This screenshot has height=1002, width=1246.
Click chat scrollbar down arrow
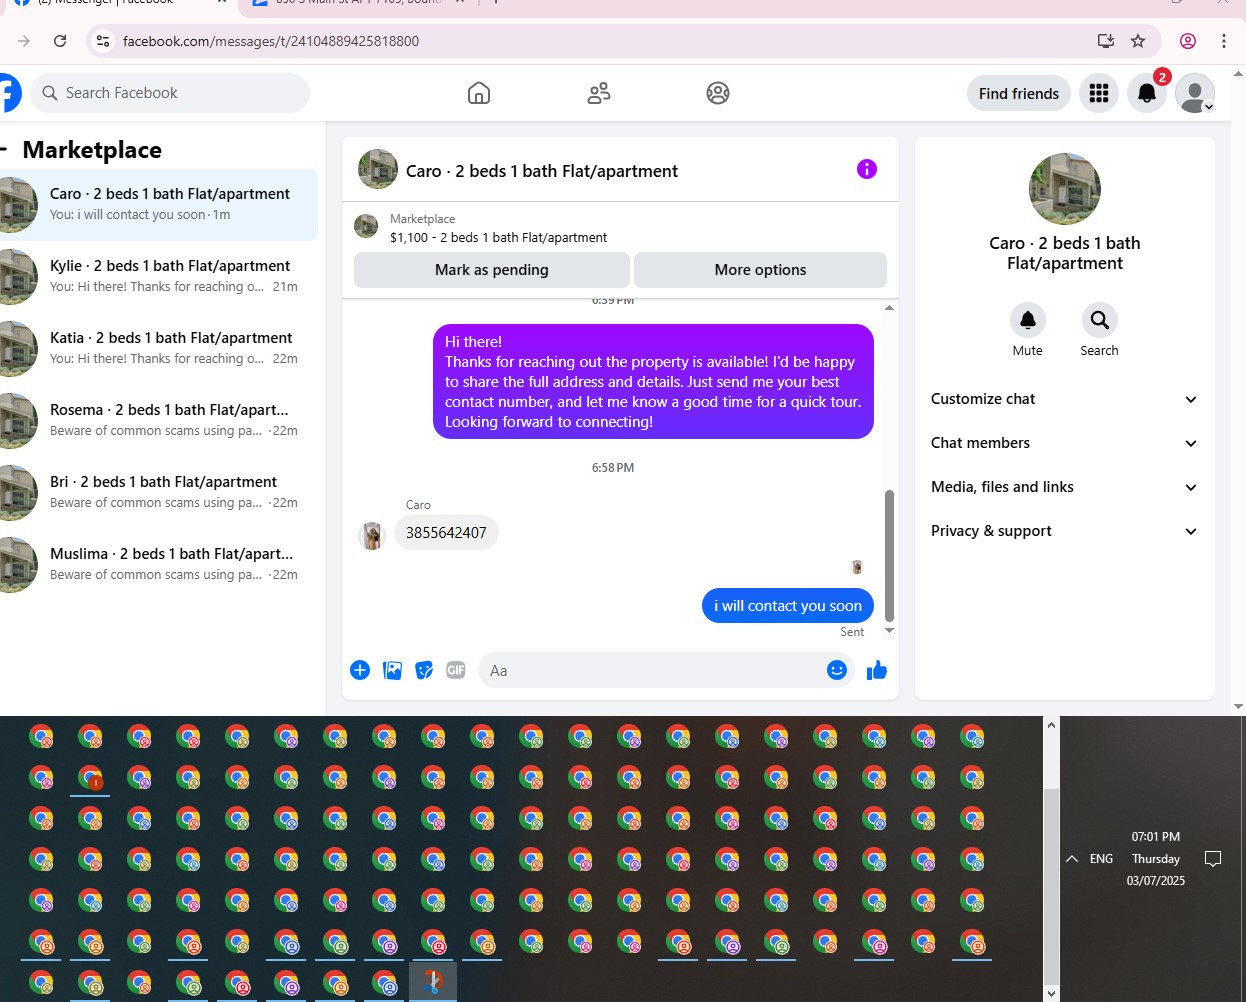889,631
